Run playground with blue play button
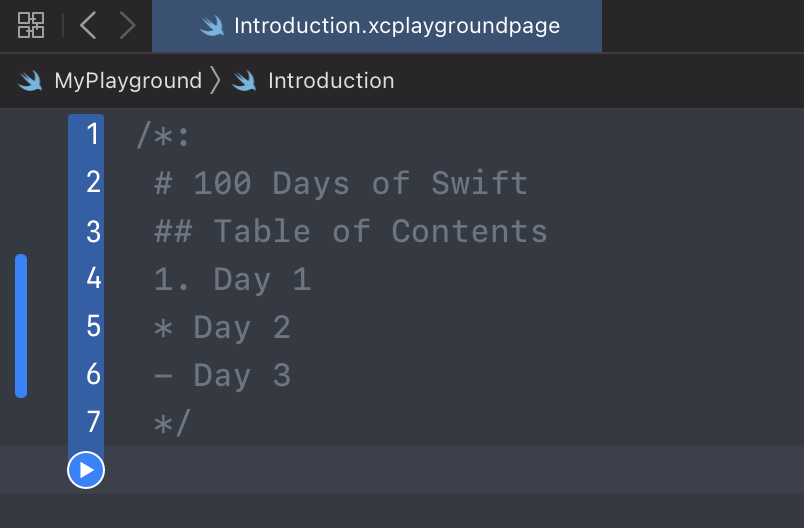 click(x=86, y=469)
